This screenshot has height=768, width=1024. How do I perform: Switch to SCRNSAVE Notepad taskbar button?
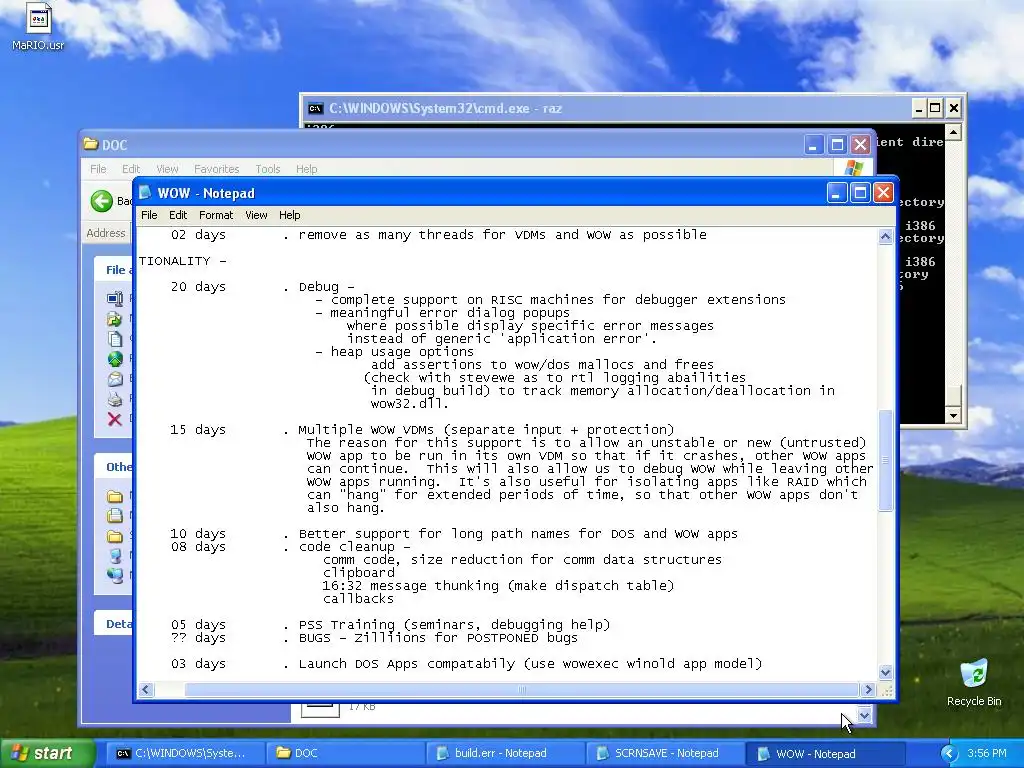(666, 753)
